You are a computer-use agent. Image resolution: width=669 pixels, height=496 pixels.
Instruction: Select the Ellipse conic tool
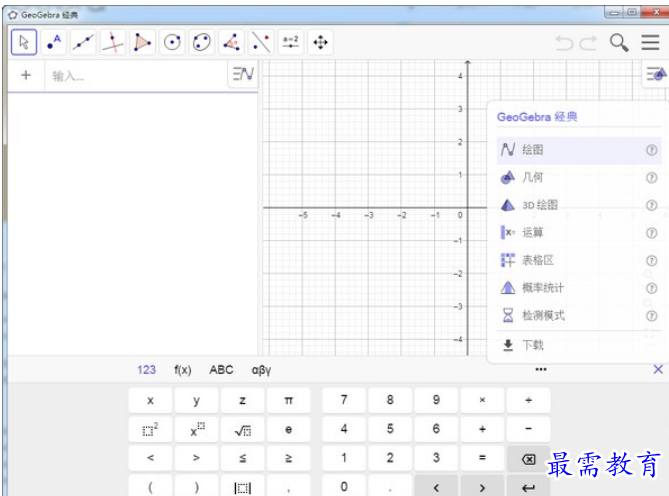tap(201, 42)
